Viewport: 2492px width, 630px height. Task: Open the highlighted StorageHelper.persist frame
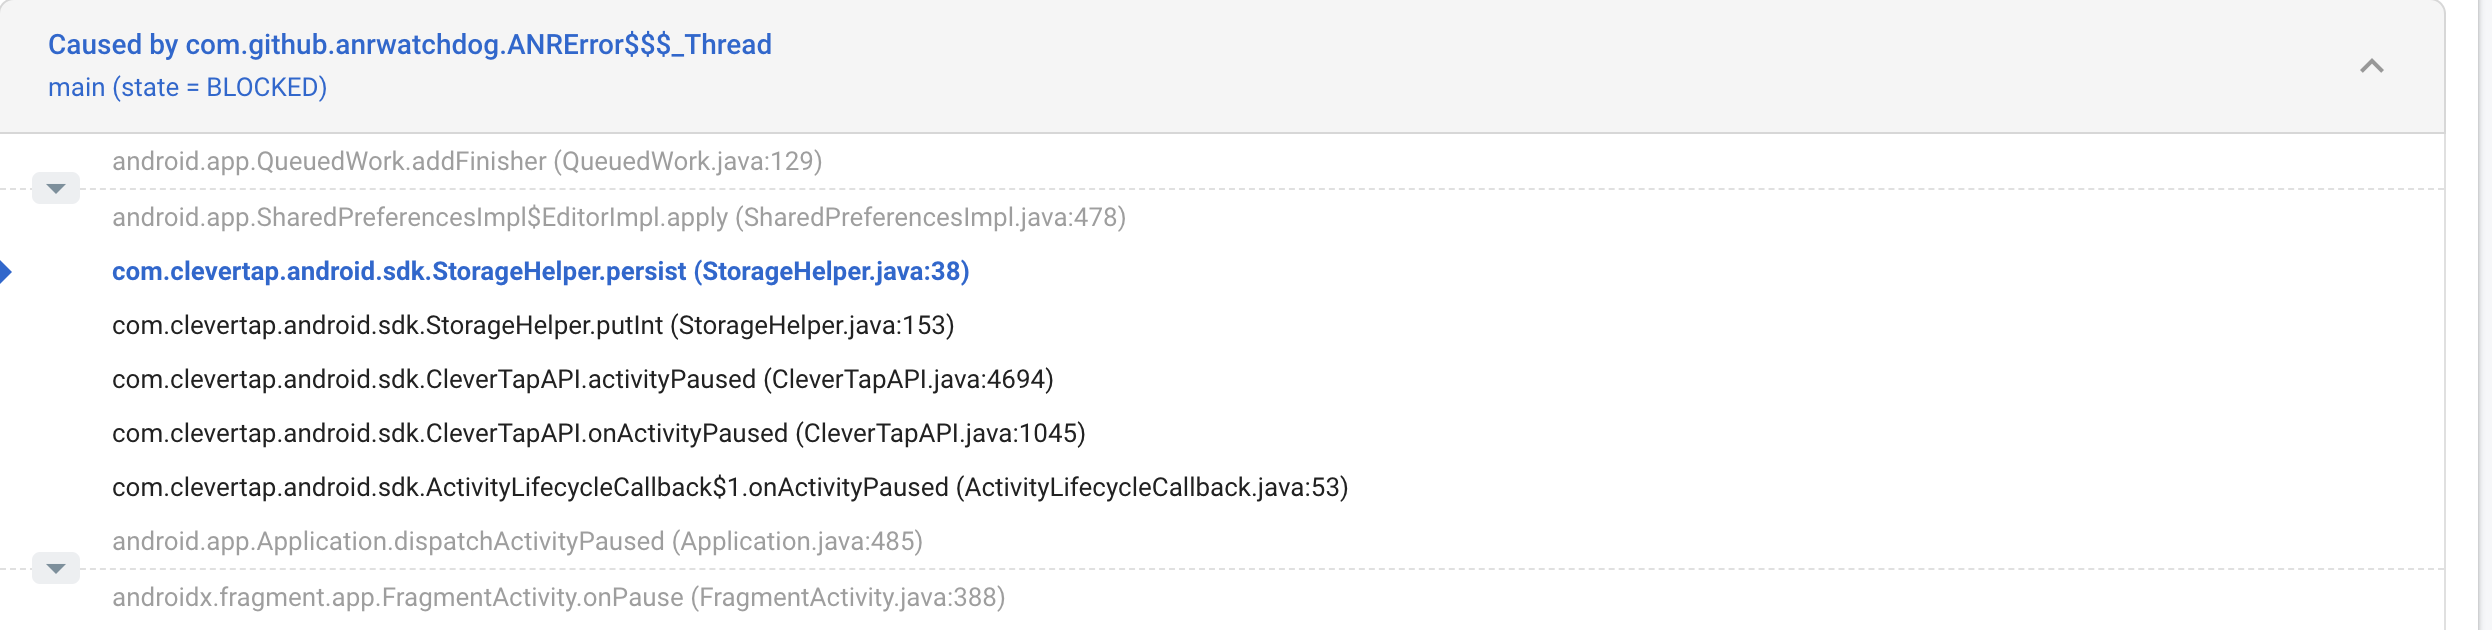tap(540, 271)
